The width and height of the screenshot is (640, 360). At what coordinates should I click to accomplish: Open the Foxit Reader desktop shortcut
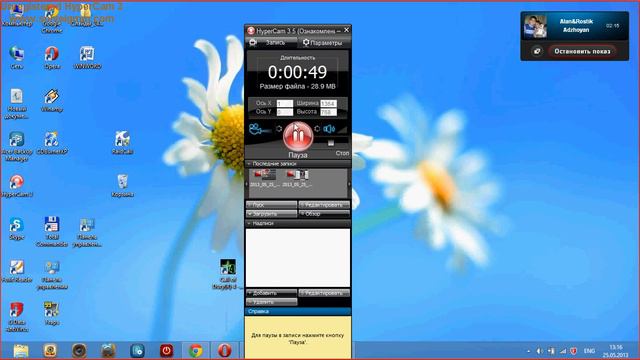click(17, 271)
